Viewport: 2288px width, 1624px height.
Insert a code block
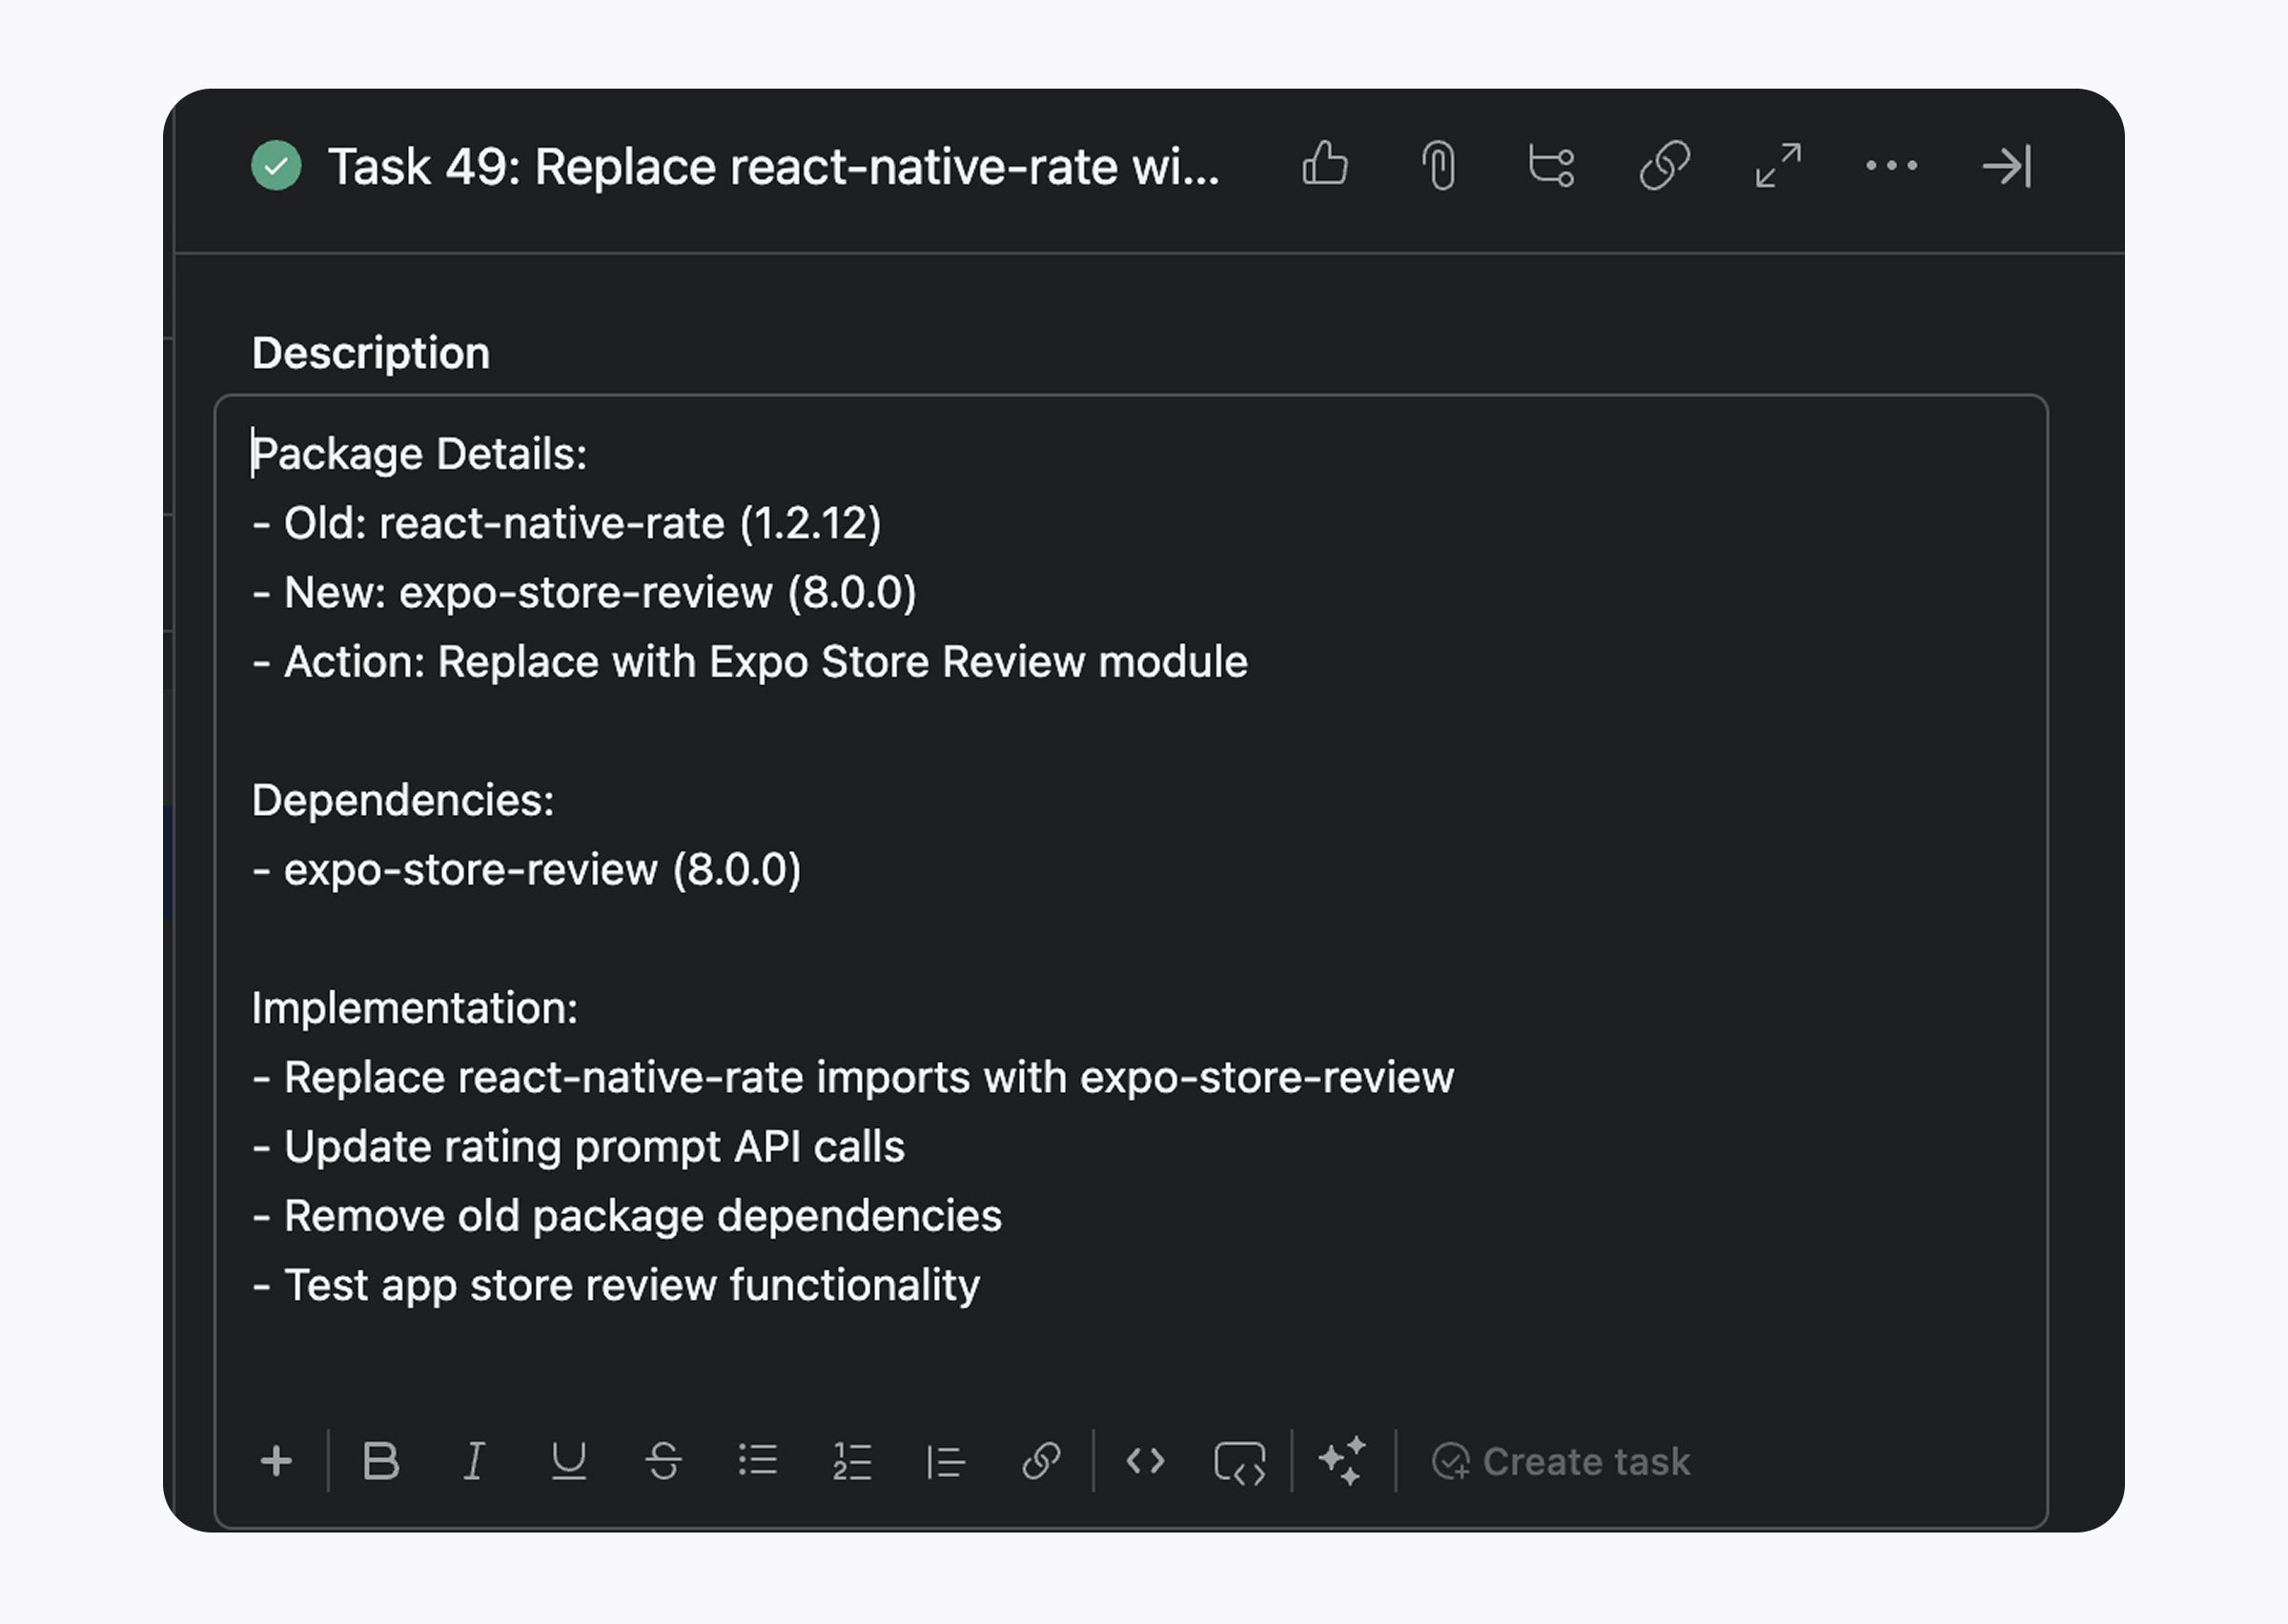pos(1240,1463)
